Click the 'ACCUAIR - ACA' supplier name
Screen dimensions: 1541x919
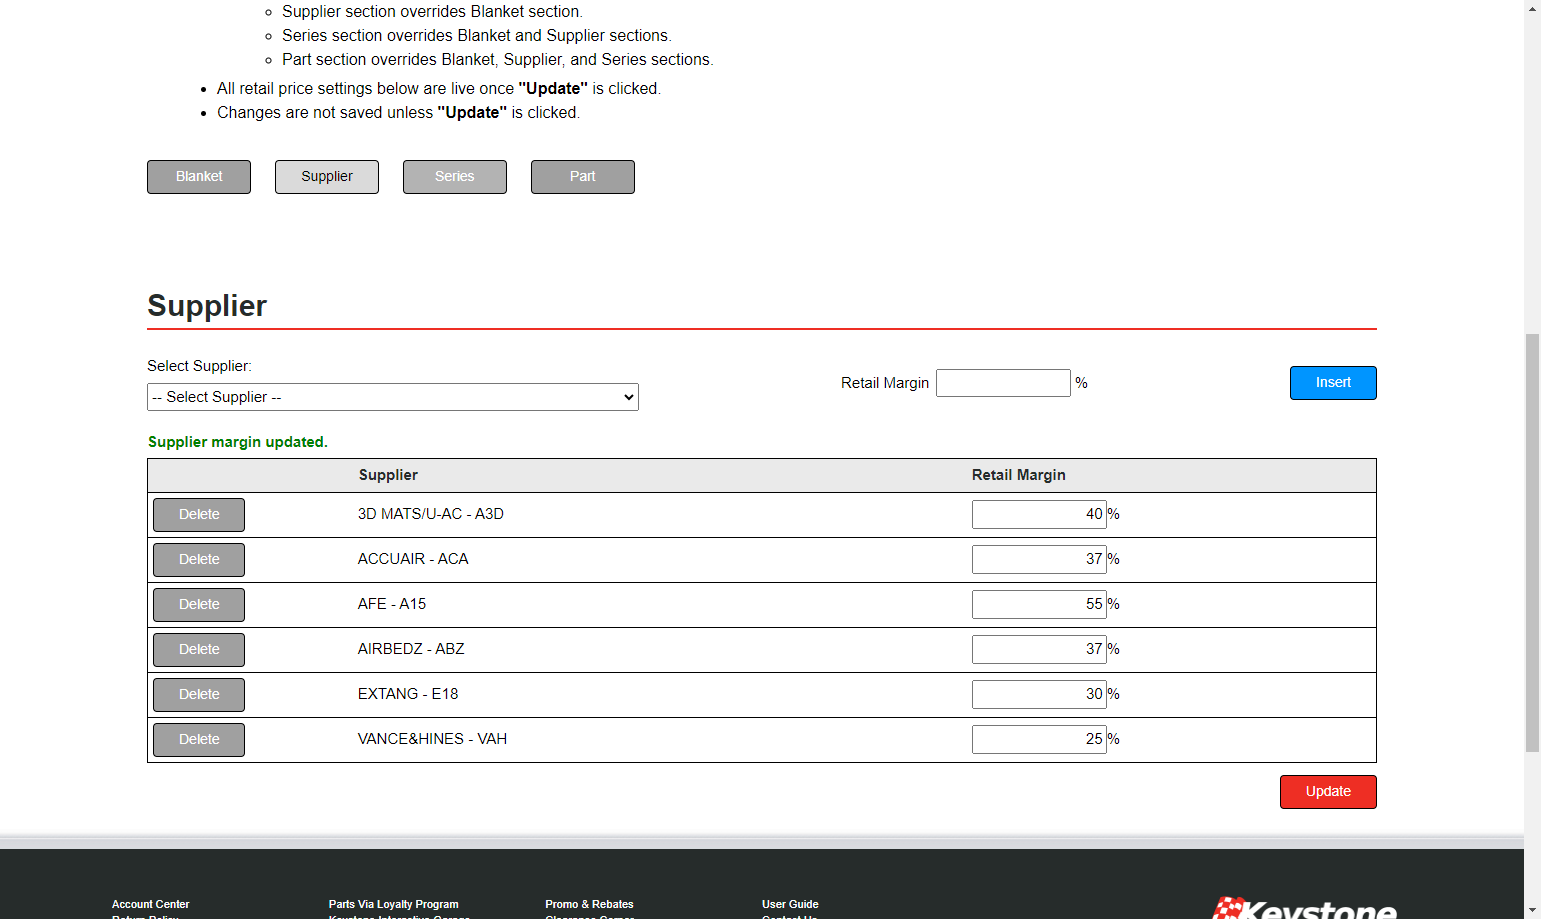click(x=413, y=559)
